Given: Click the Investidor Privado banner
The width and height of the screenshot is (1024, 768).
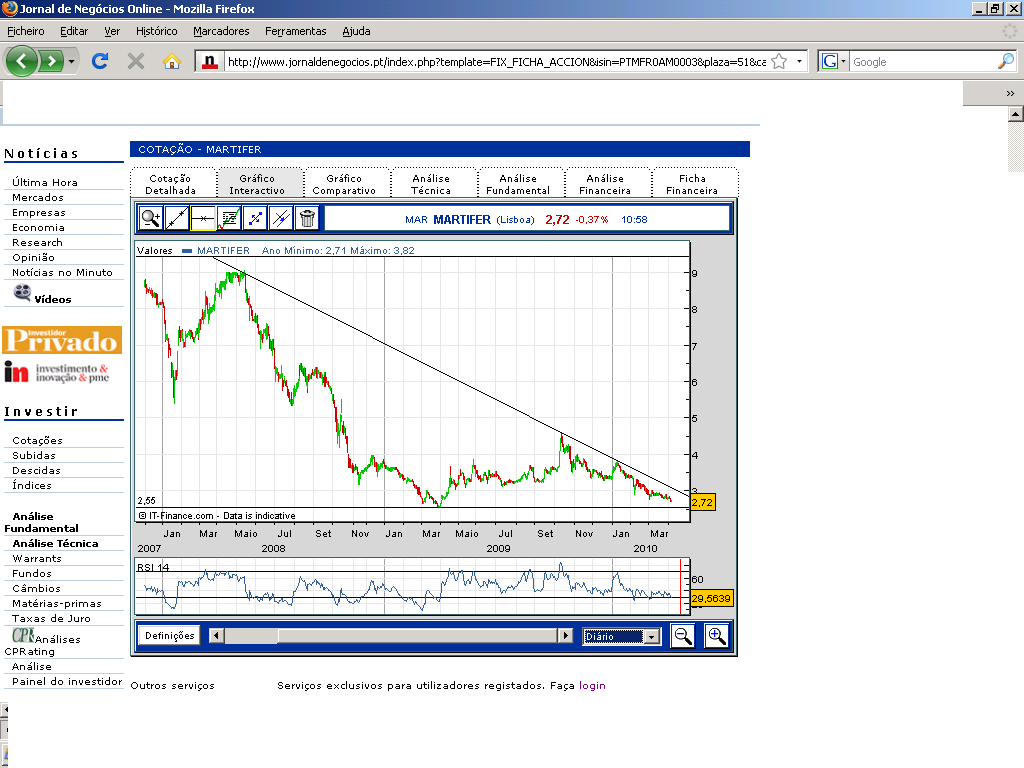Looking at the screenshot, I should (x=62, y=340).
